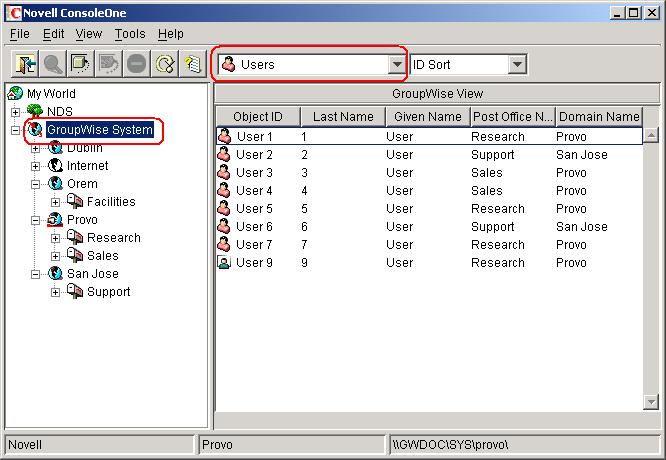Expand the Research post office node

coord(56,238)
